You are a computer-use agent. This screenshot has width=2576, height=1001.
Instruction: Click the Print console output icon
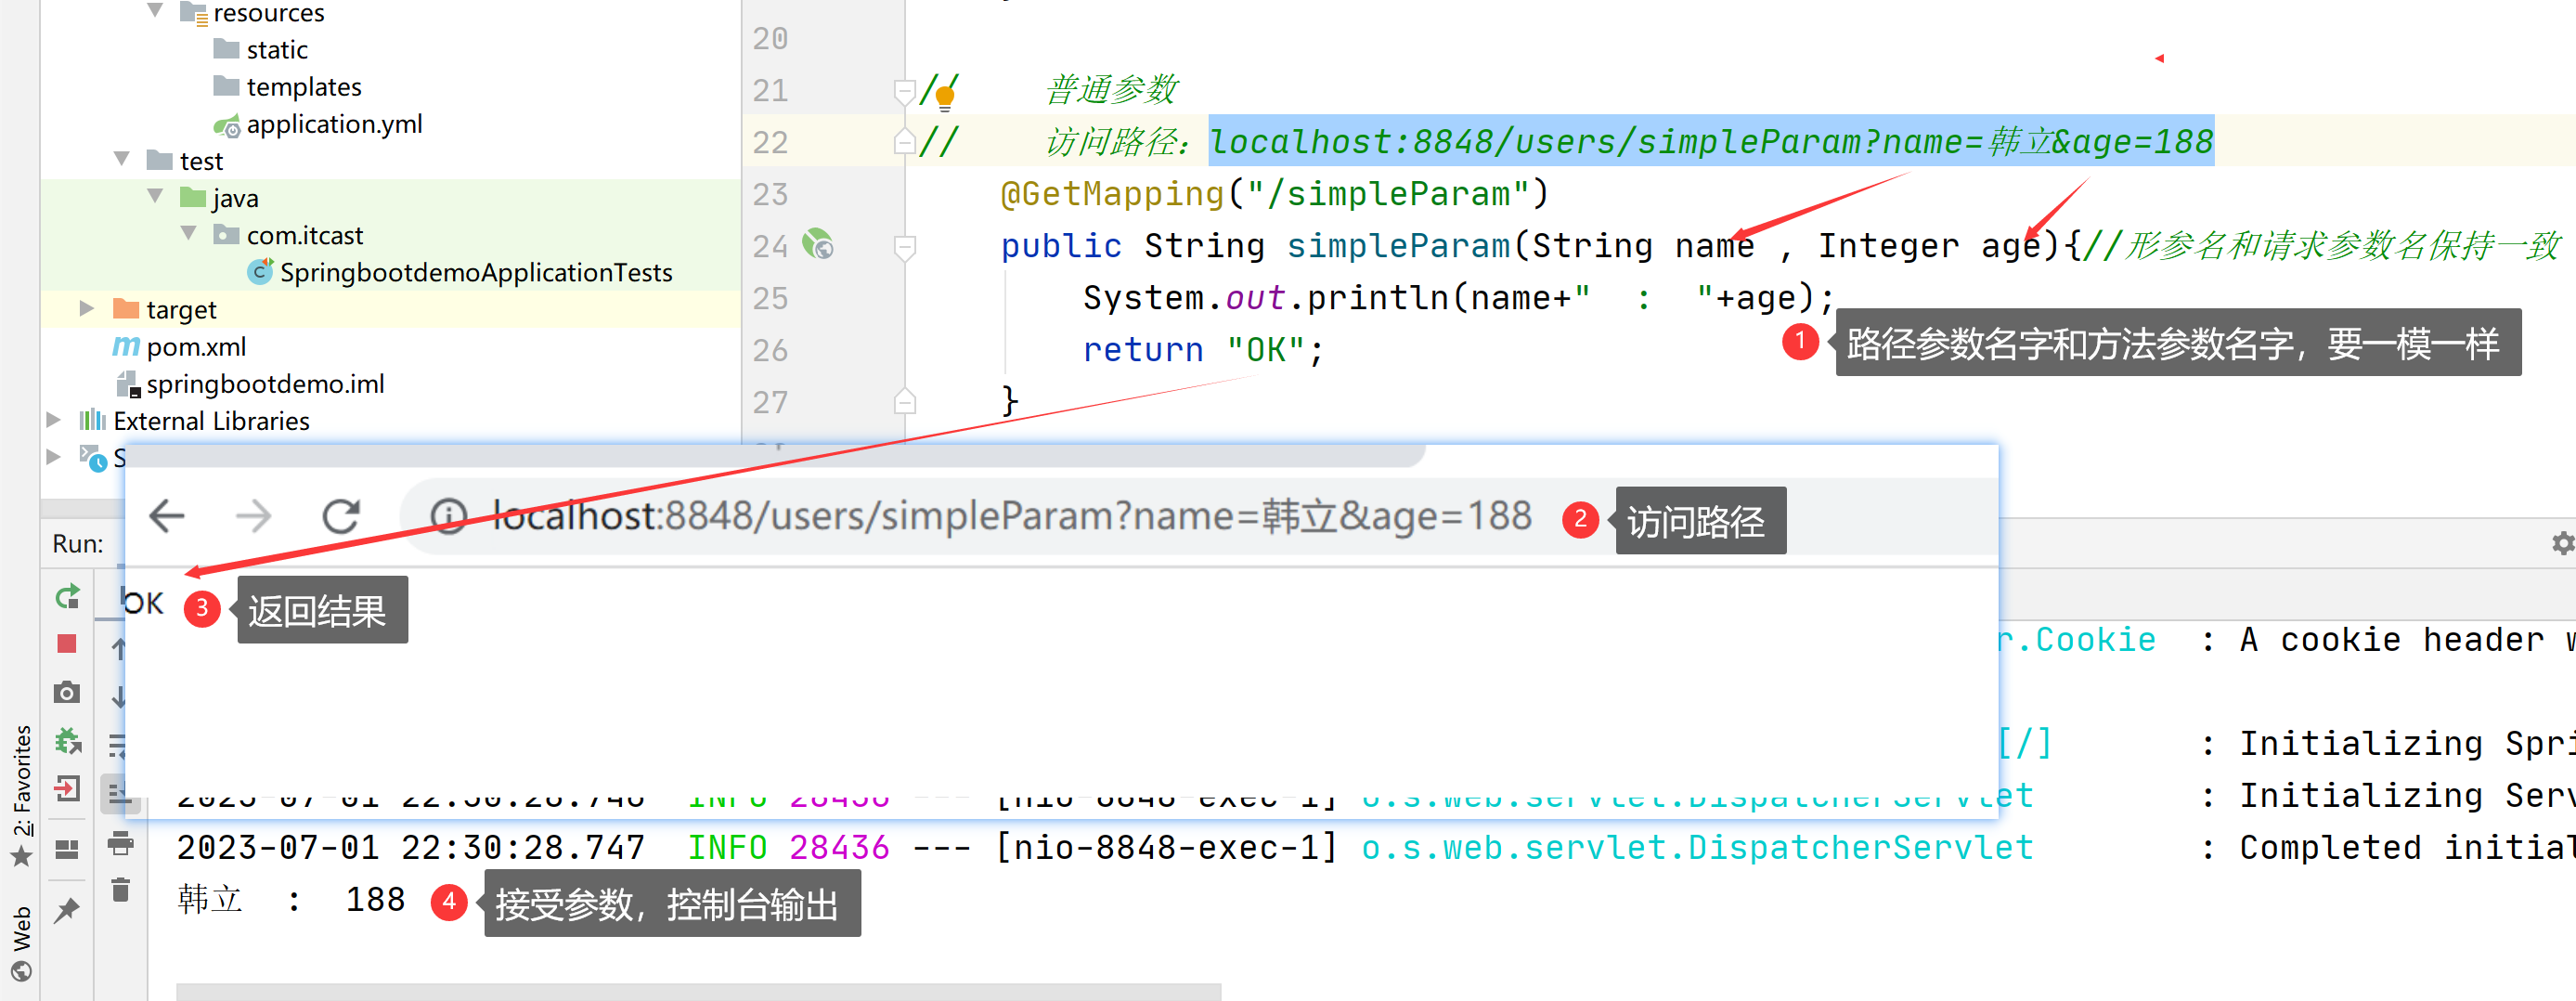[x=120, y=843]
